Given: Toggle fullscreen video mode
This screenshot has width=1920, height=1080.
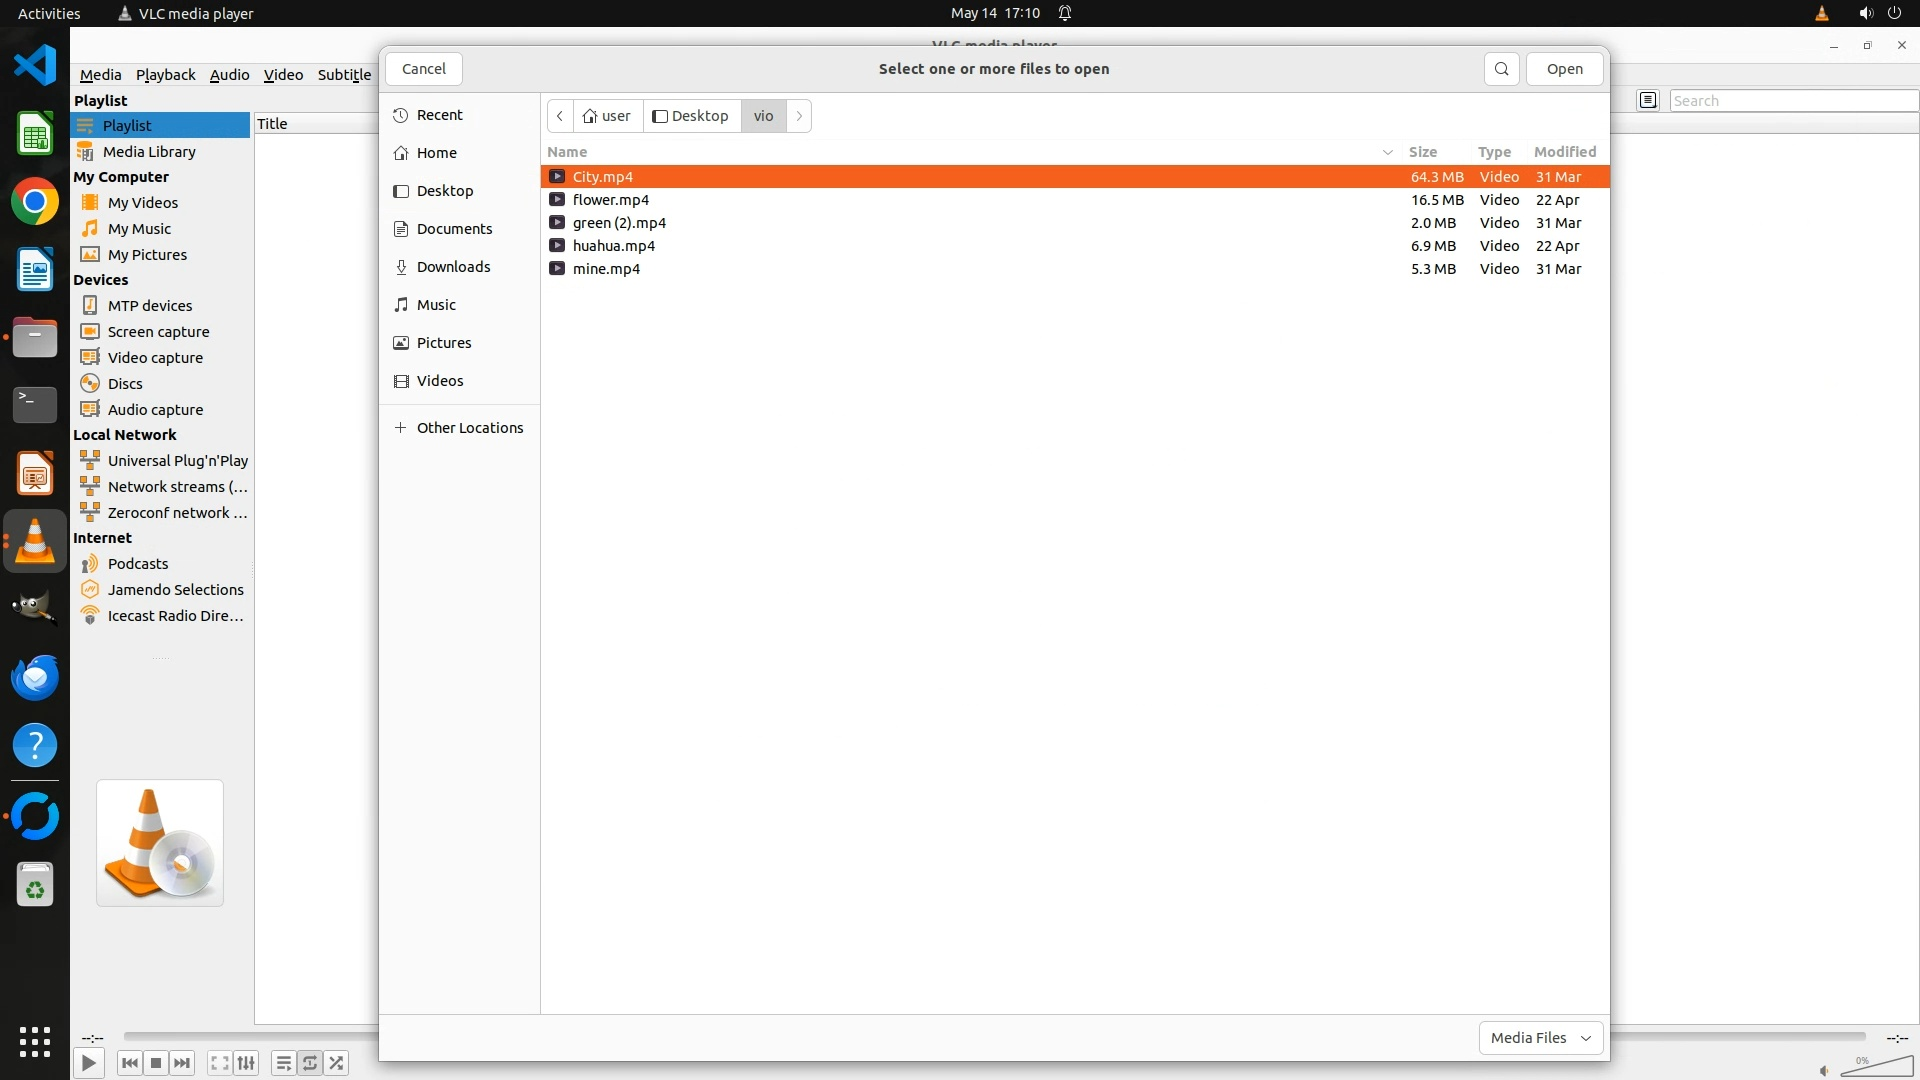Looking at the screenshot, I should tap(219, 1063).
